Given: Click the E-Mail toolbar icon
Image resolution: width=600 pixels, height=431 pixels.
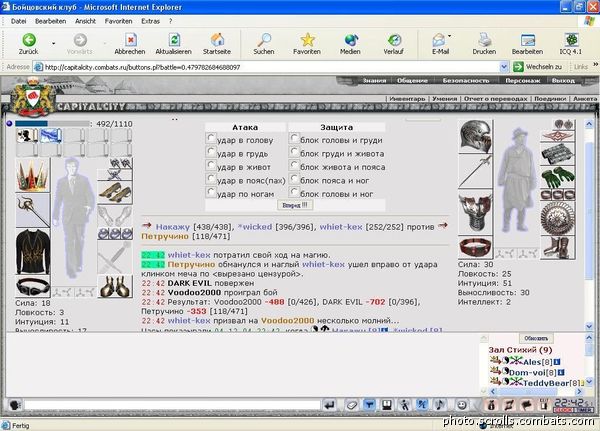Looking at the screenshot, I should point(439,39).
